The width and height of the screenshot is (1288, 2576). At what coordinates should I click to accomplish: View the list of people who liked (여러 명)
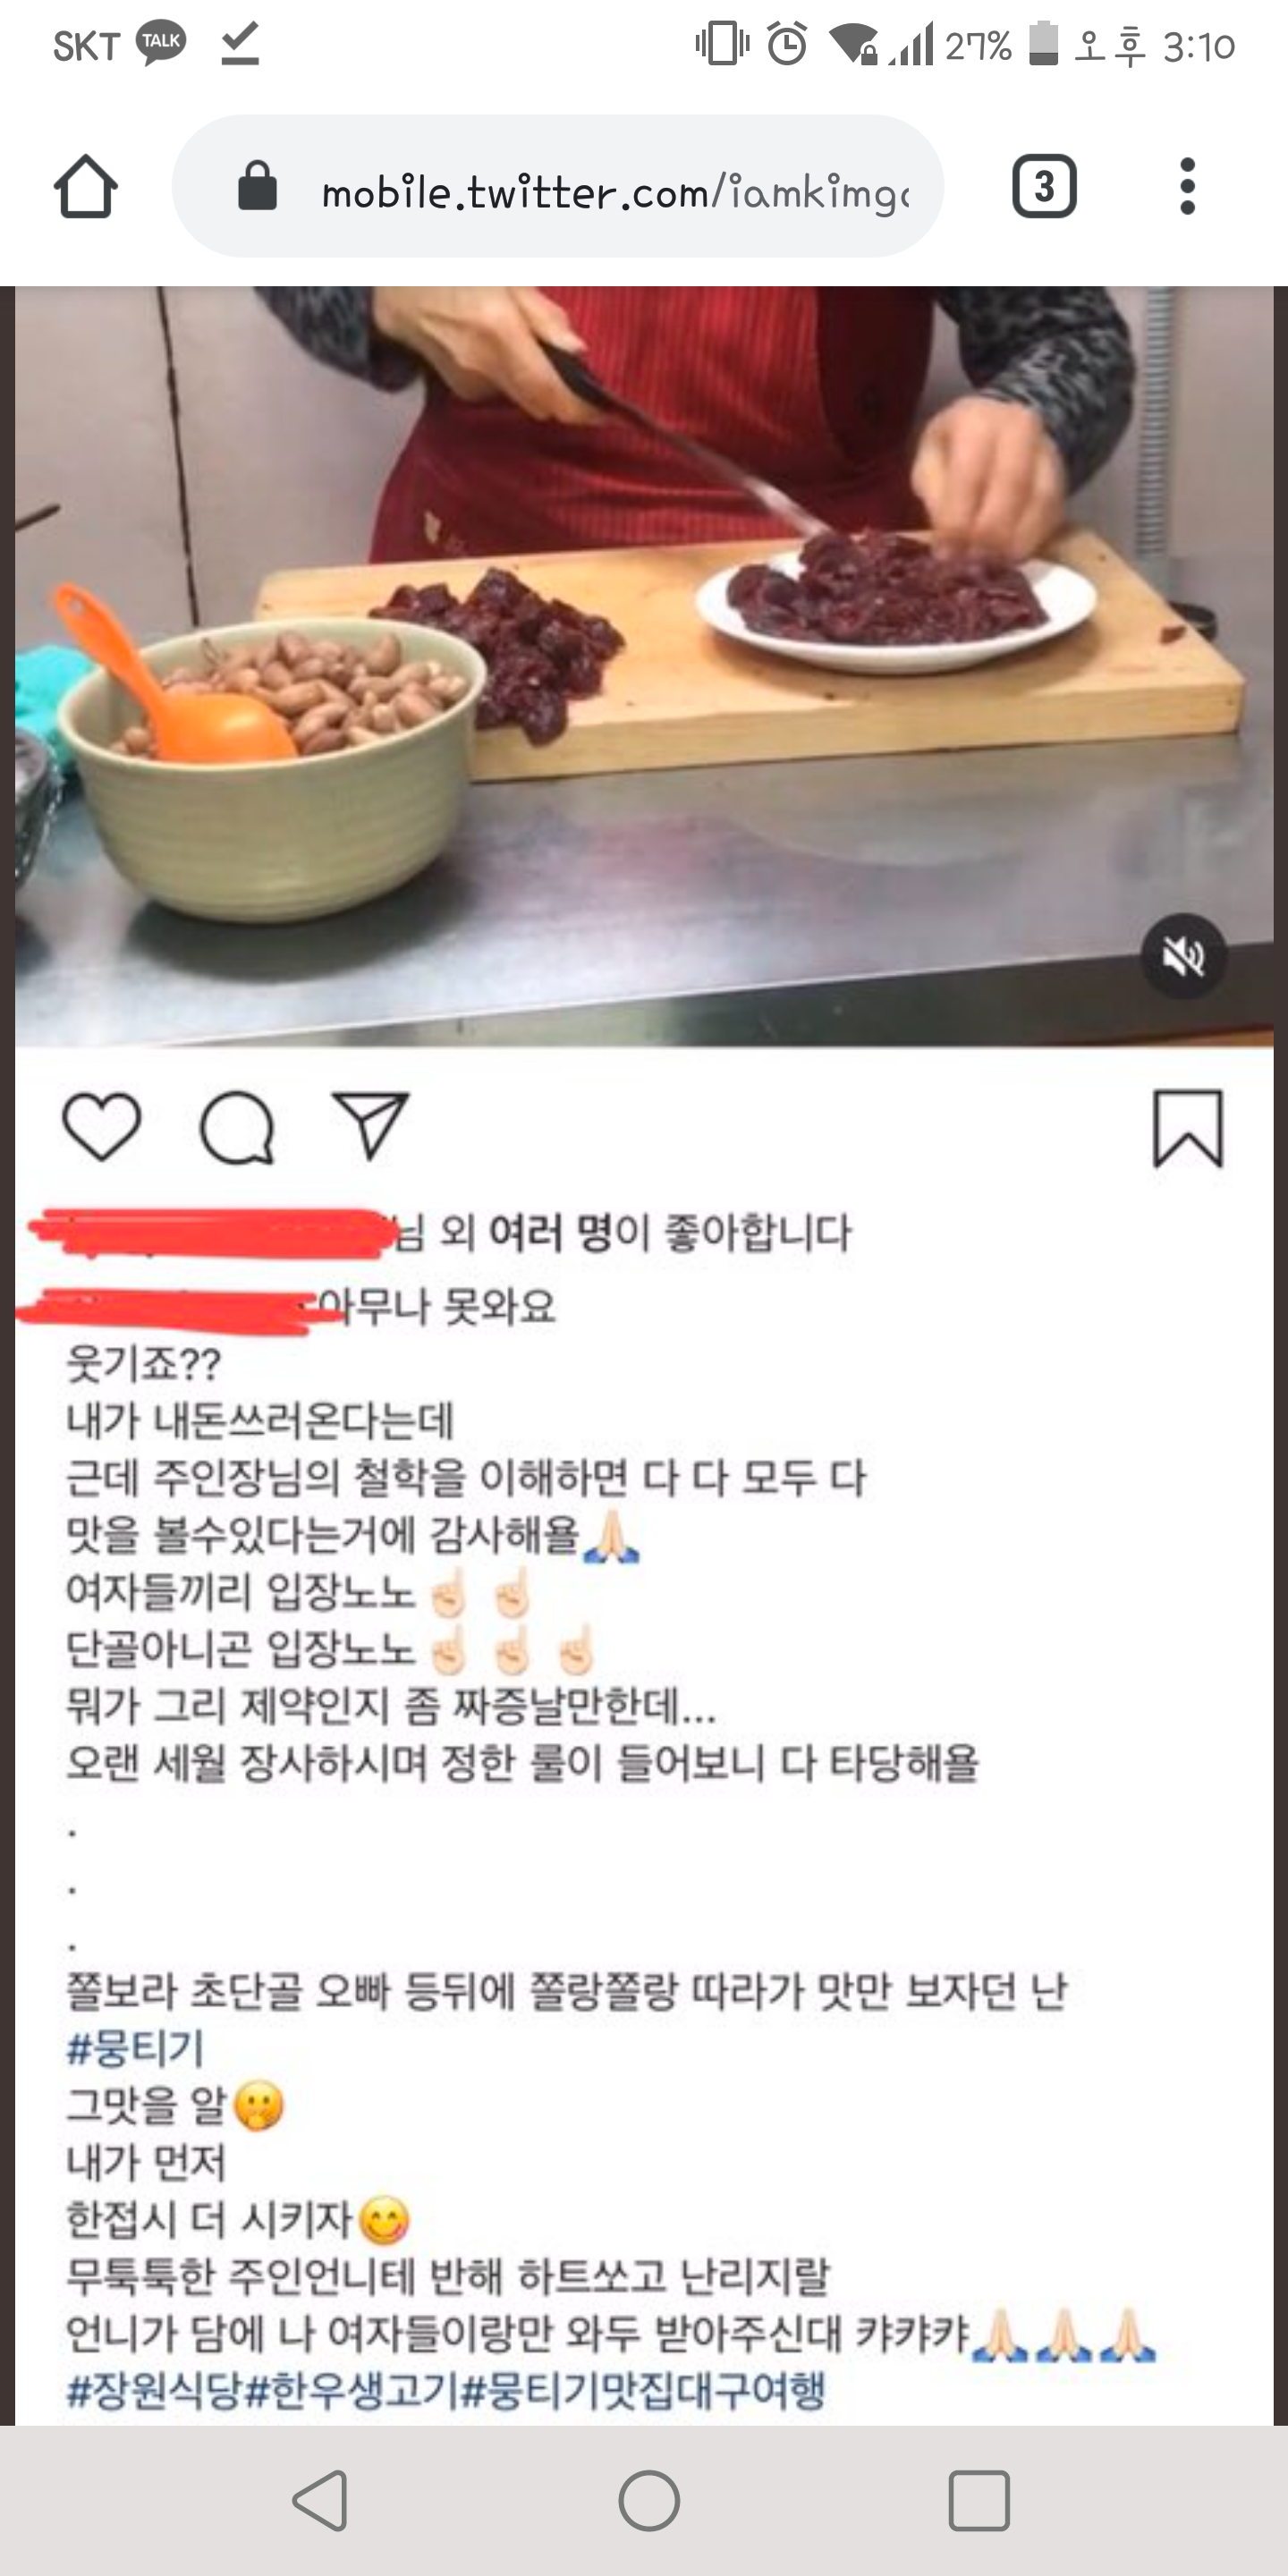coord(550,1232)
